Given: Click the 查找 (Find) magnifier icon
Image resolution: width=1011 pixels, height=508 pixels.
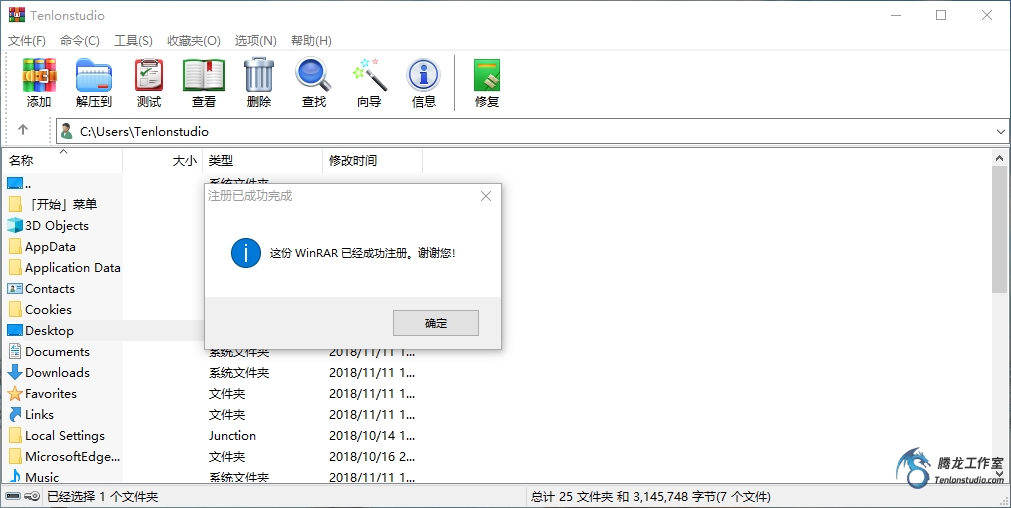Looking at the screenshot, I should point(313,75).
